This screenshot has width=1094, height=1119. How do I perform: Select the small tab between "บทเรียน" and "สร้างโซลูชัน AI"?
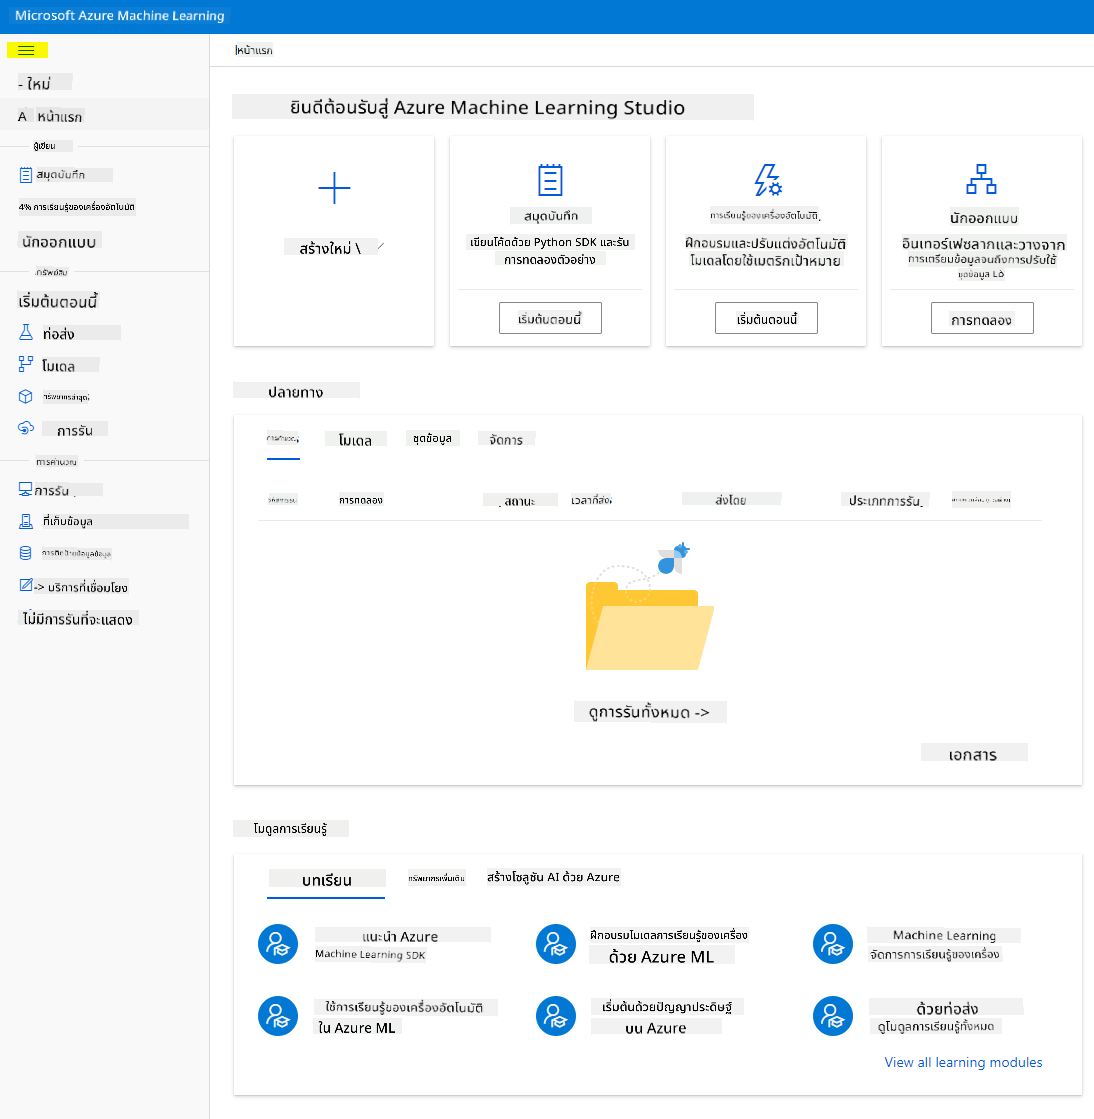(437, 878)
